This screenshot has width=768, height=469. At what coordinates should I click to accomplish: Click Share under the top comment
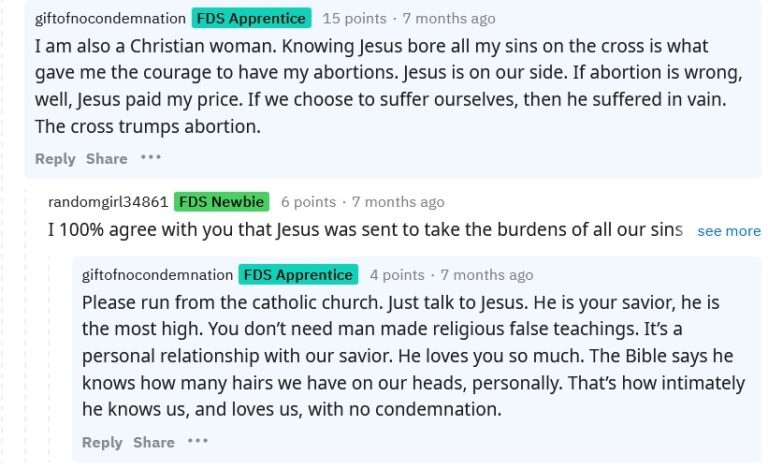point(106,159)
